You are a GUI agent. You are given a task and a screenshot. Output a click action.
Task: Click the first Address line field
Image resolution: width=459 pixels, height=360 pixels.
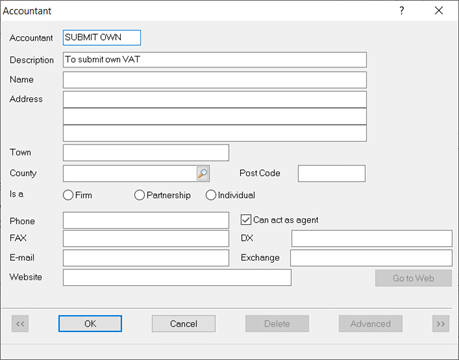215,99
